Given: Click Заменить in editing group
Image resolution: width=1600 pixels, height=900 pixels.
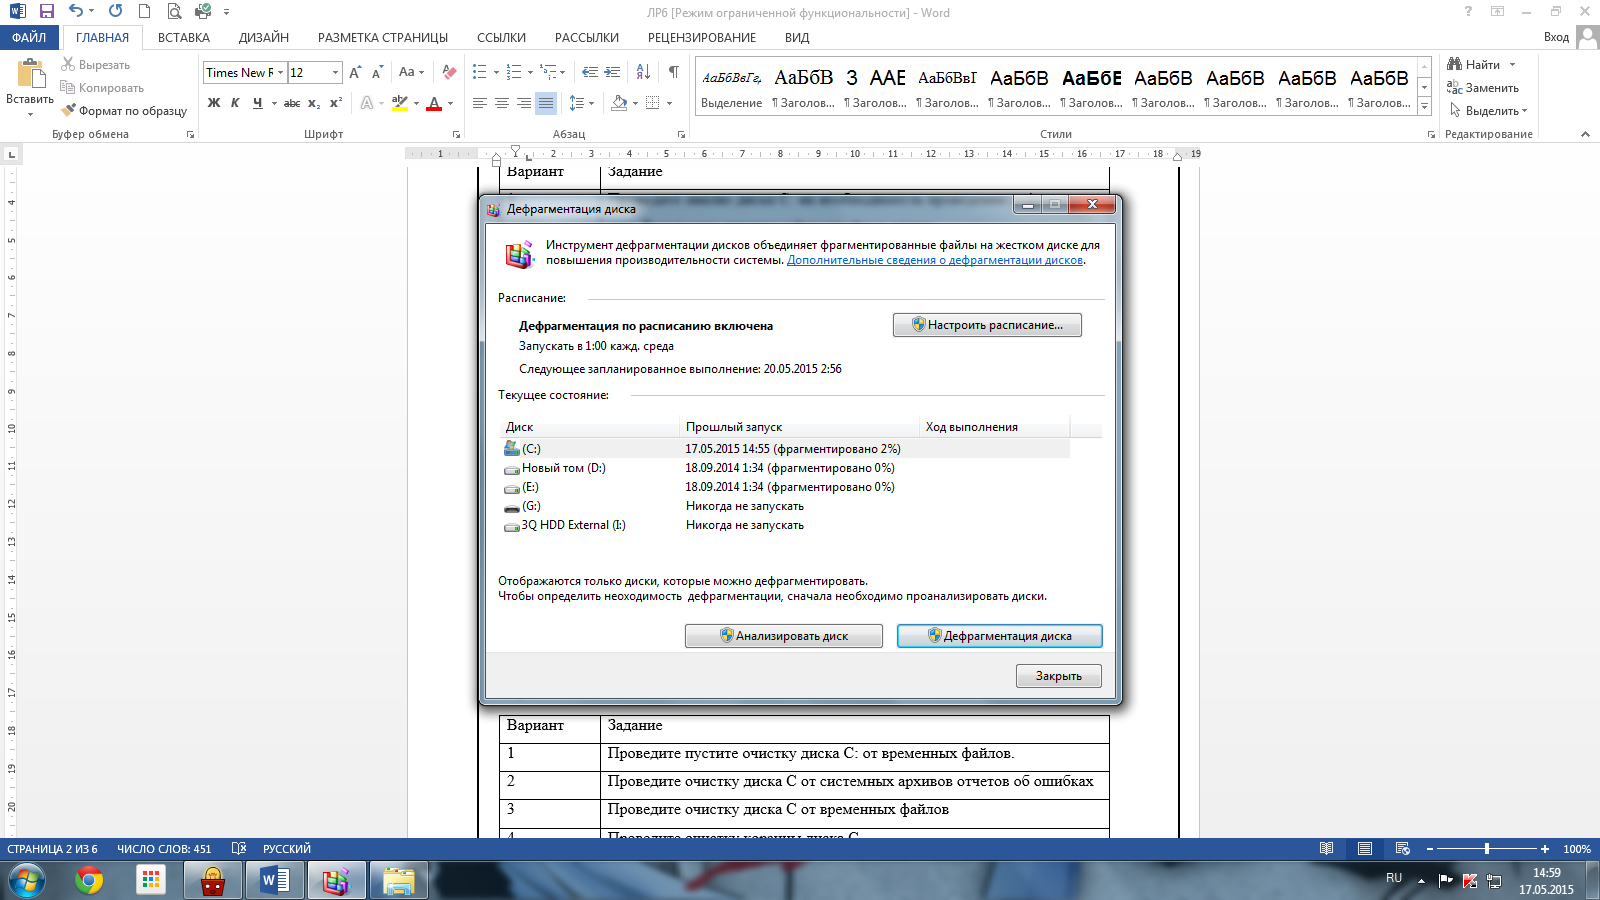Looking at the screenshot, I should click(x=1483, y=88).
